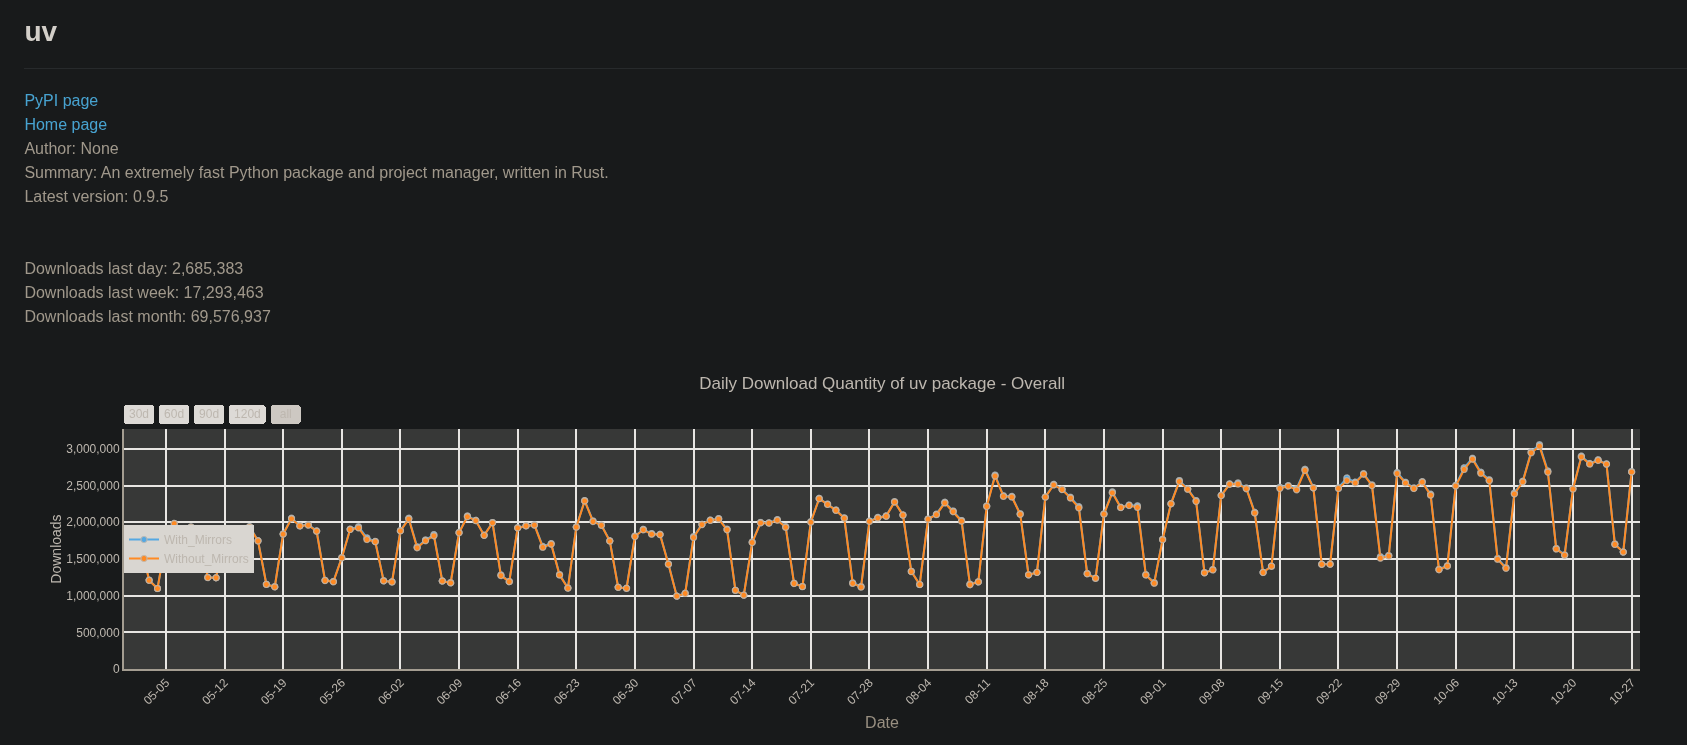Show all data with 'all' button
The height and width of the screenshot is (745, 1687).
[x=285, y=414]
